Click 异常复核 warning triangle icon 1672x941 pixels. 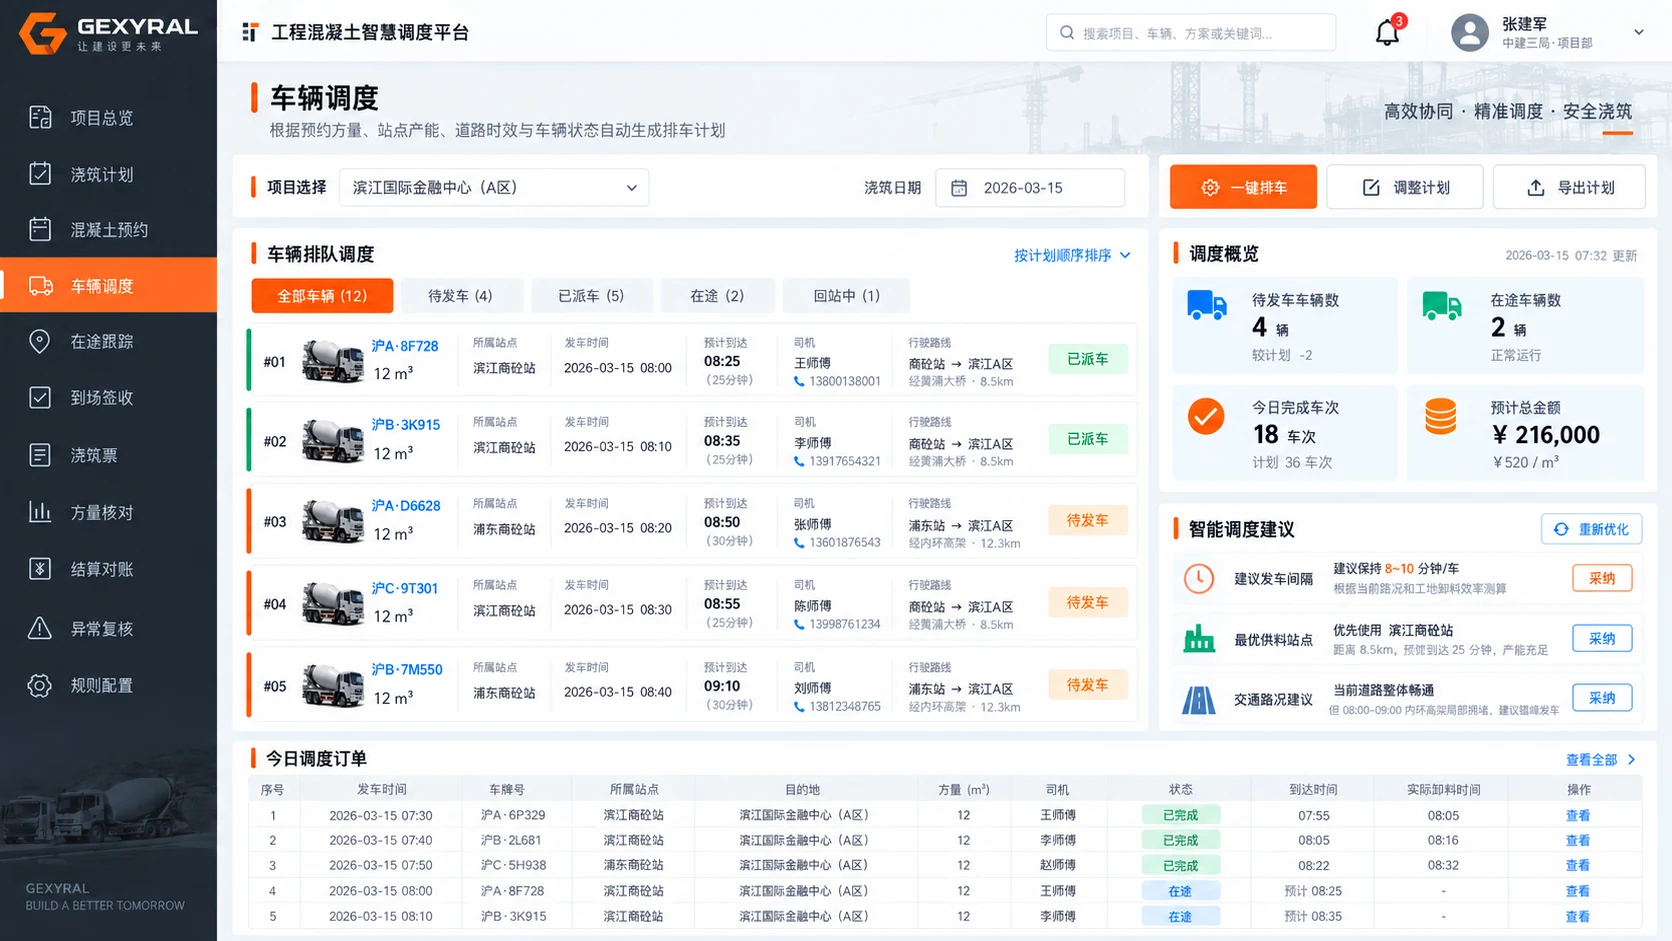[40, 628]
